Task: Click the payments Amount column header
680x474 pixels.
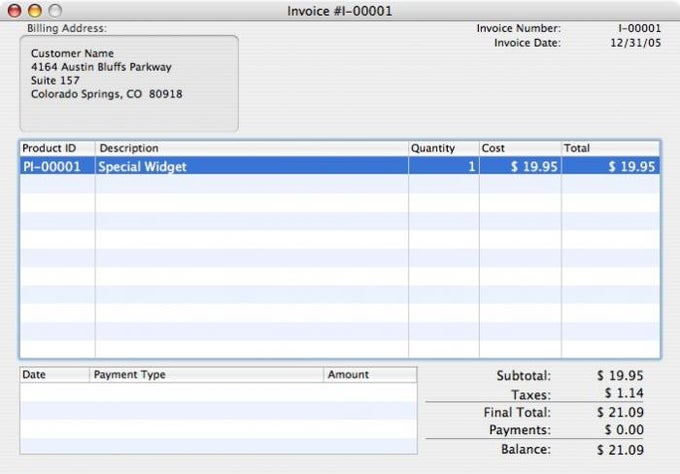Action: [x=370, y=375]
